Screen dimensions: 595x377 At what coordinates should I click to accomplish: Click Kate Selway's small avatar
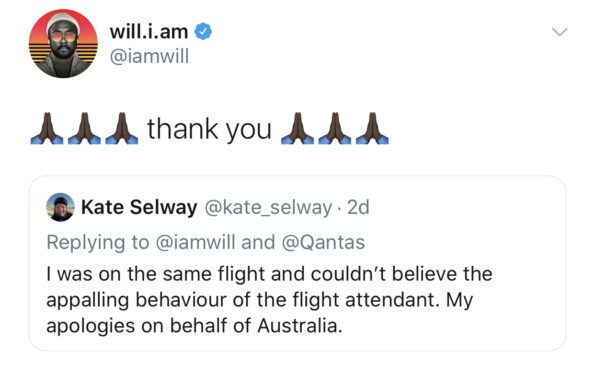pos(60,207)
